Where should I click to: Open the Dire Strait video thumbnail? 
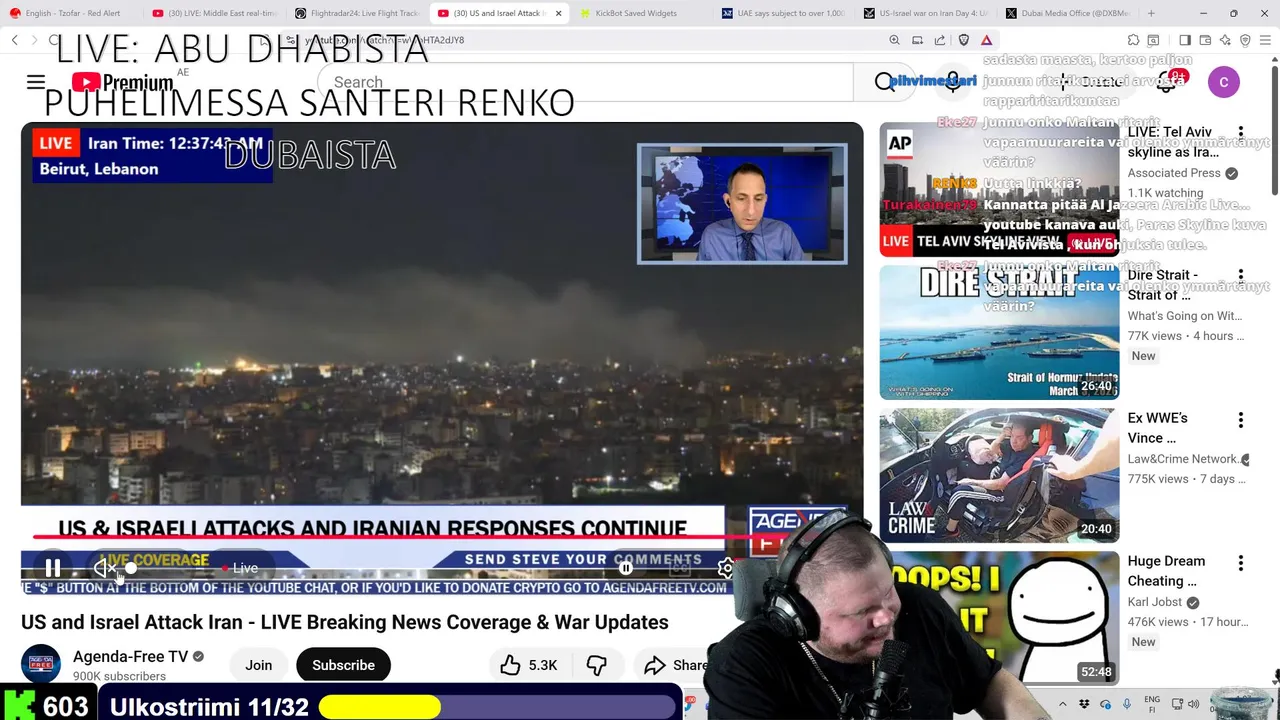pyautogui.click(x=999, y=332)
